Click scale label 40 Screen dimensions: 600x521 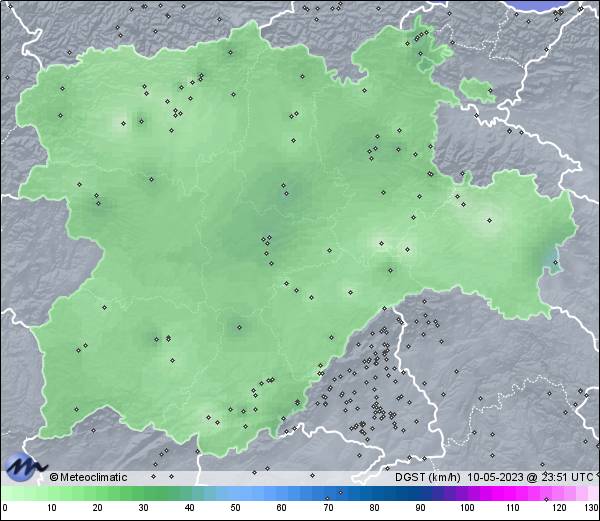[190, 508]
